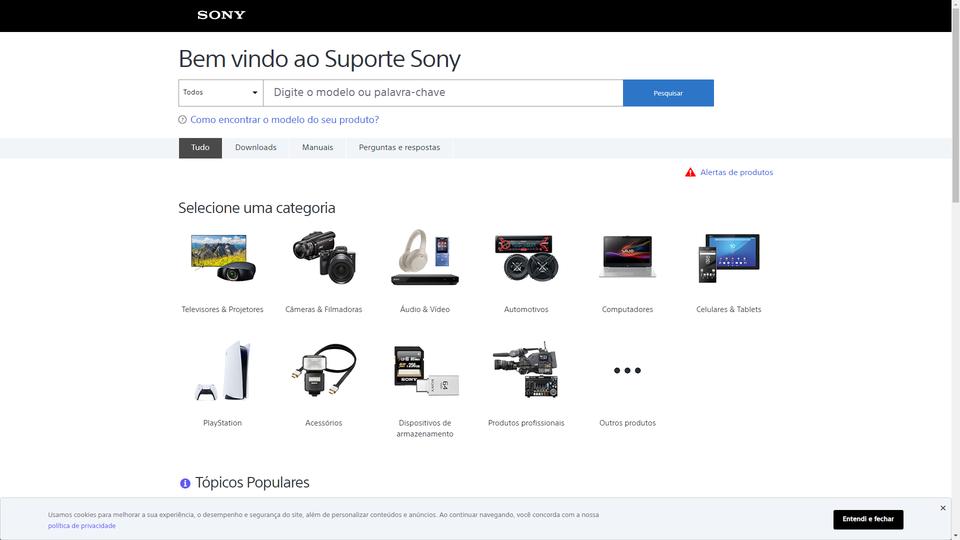This screenshot has height=540, width=960.
Task: Click the blue Pesquisar button
Action: (x=669, y=93)
